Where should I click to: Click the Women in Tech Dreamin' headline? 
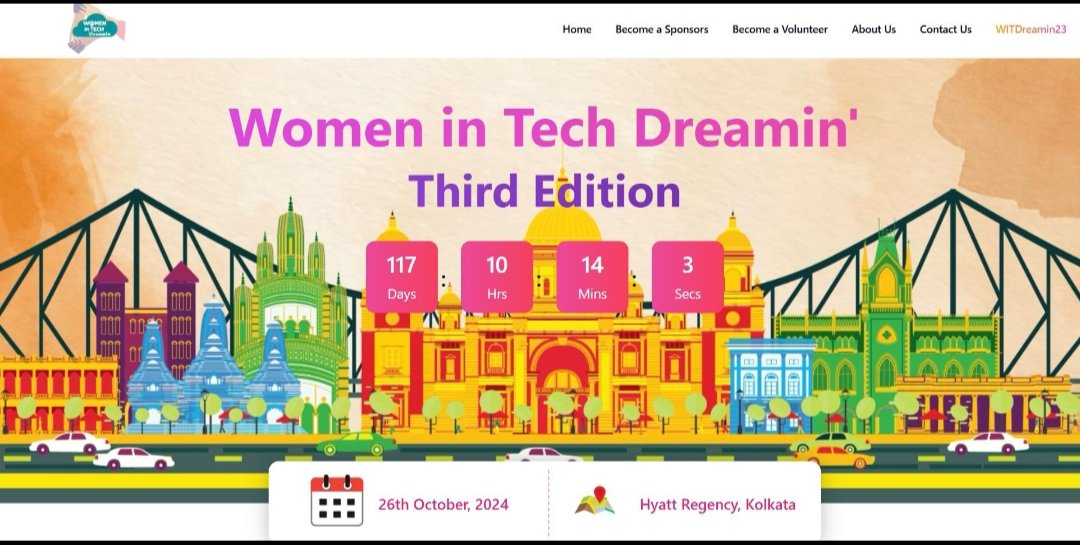543,127
